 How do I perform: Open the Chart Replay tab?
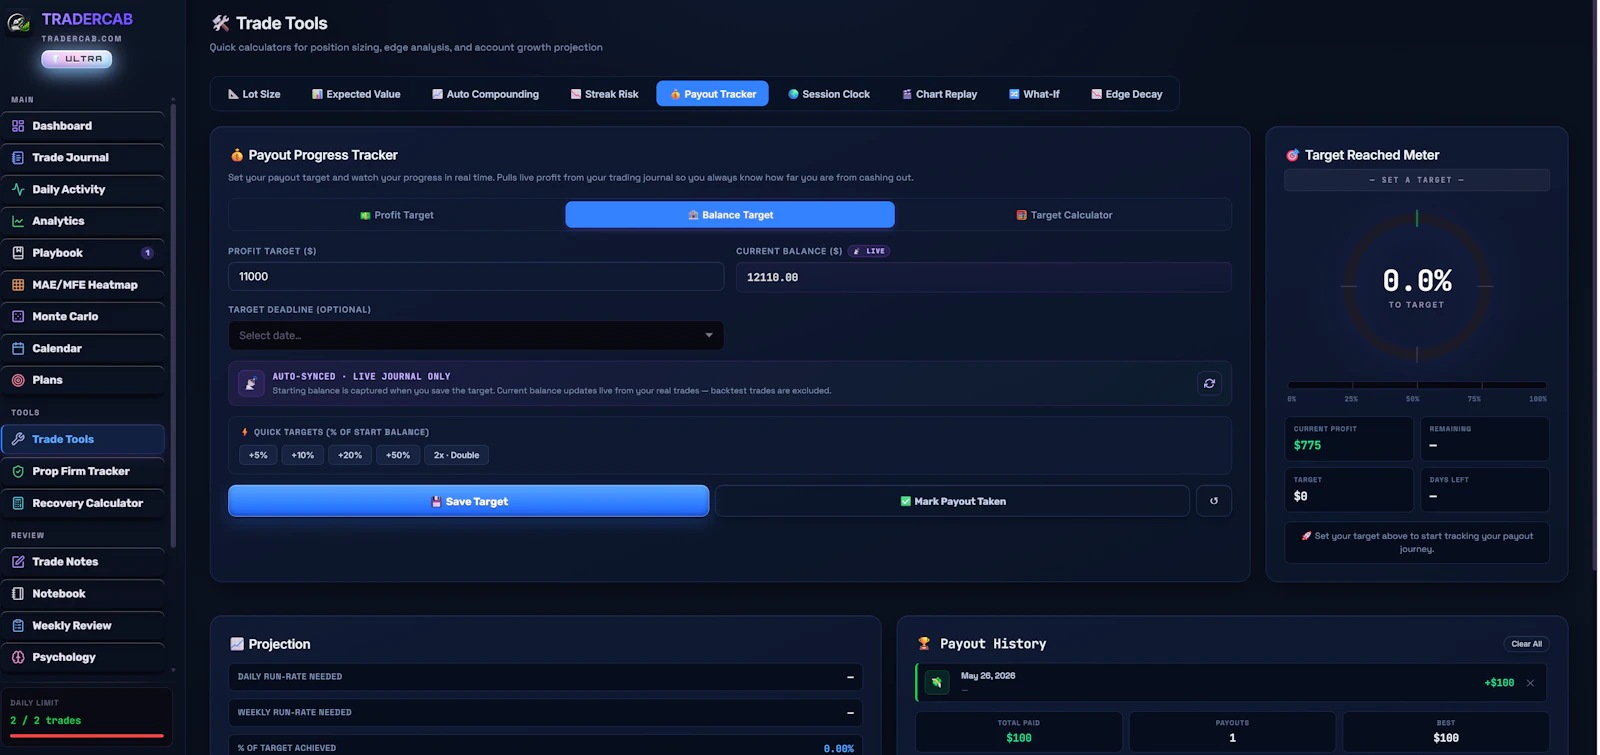(x=939, y=94)
